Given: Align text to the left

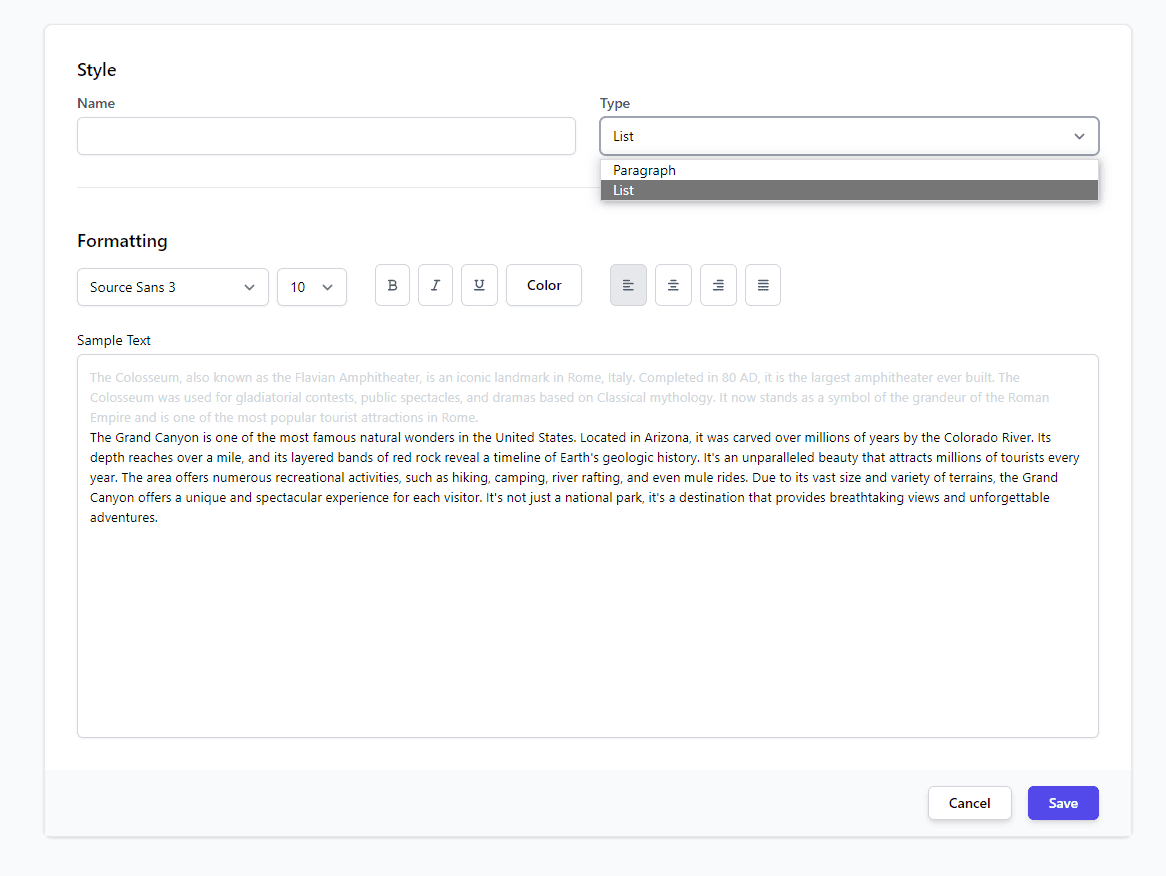Looking at the screenshot, I should [x=628, y=286].
